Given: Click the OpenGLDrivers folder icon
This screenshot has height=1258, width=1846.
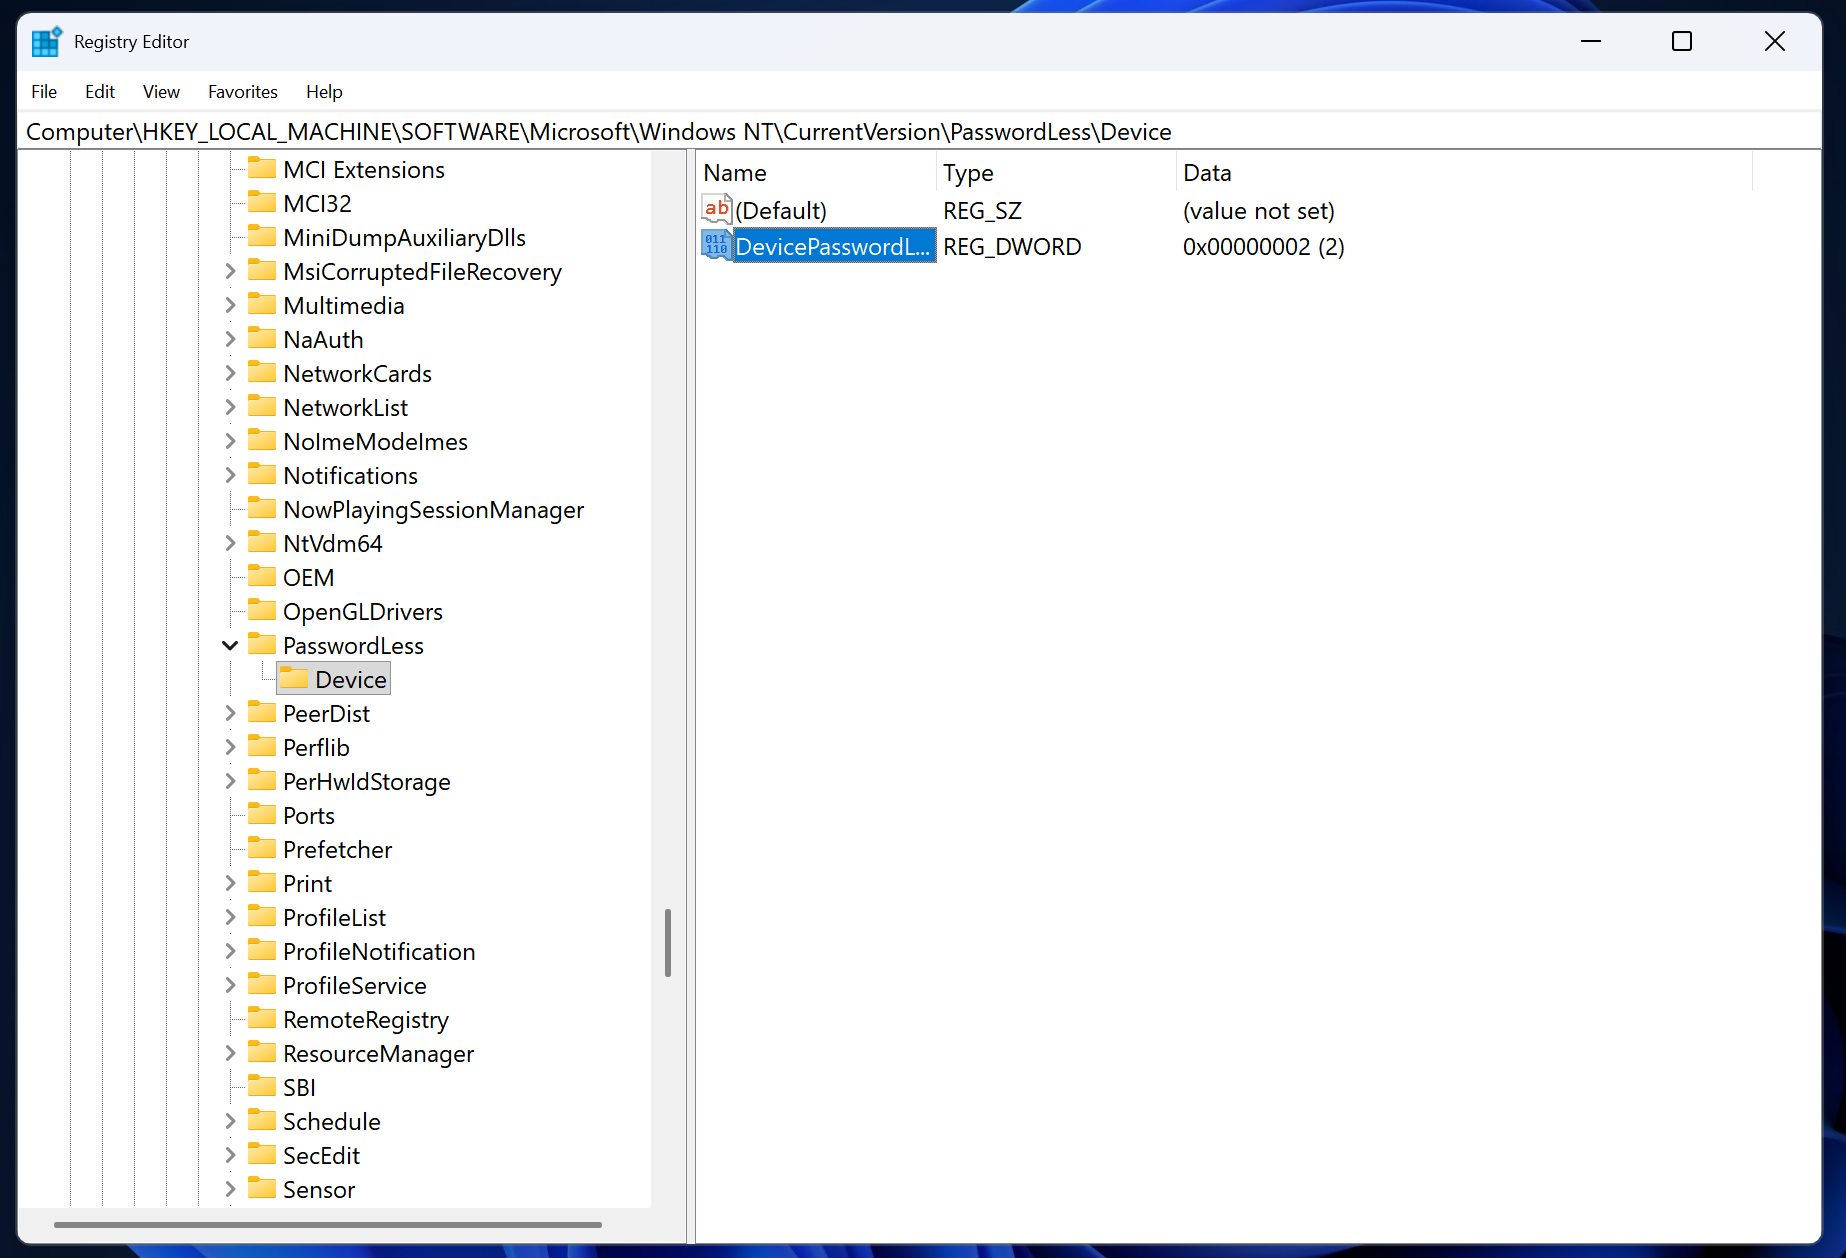Looking at the screenshot, I should tap(262, 610).
